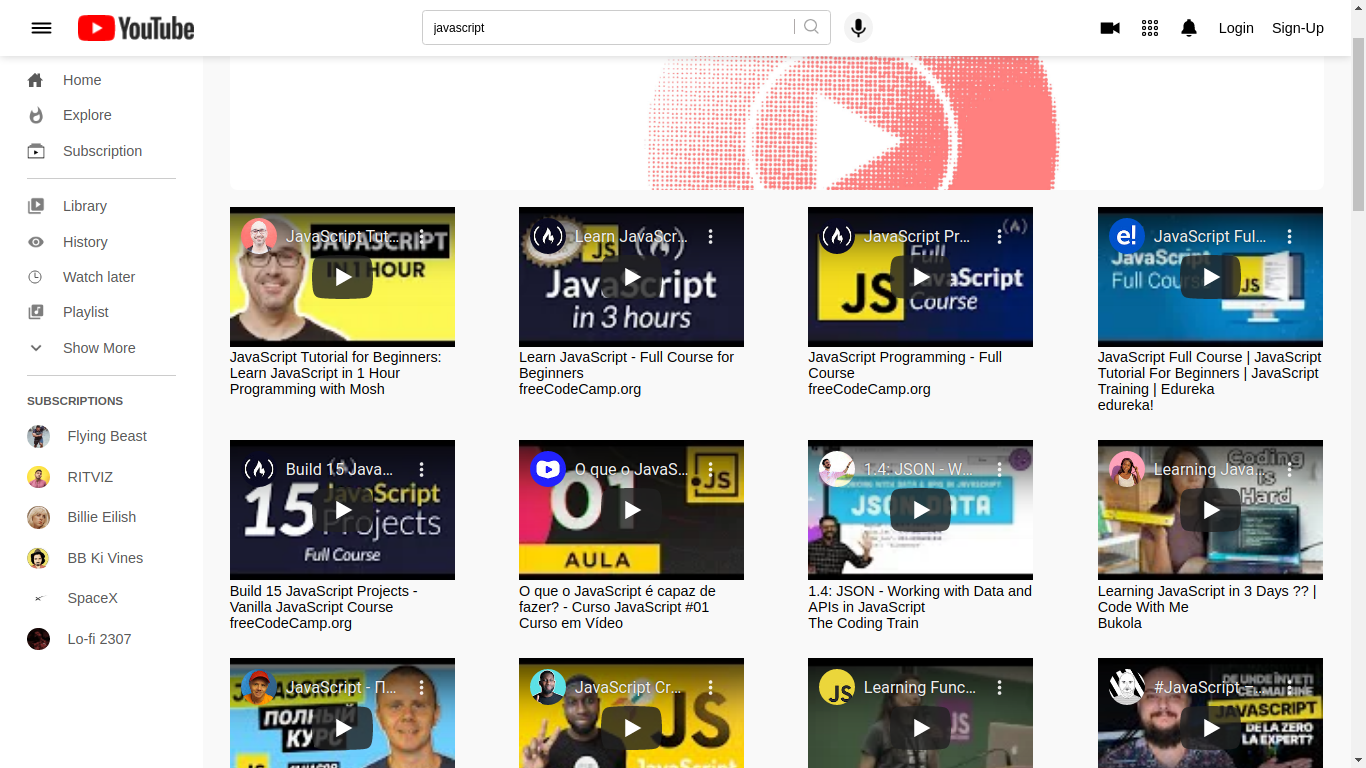Image resolution: width=1366 pixels, height=768 pixels.
Task: Open options on 1.4: JSON video
Action: click(1000, 469)
